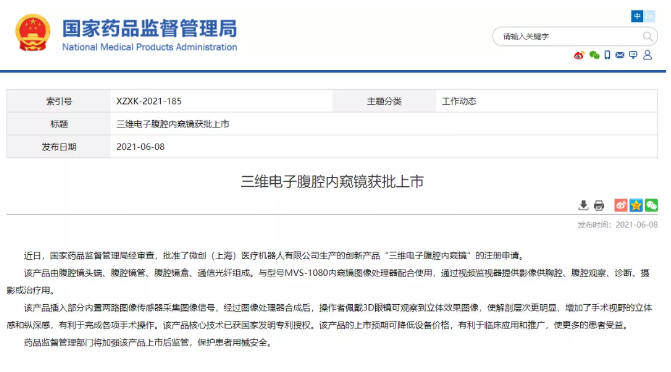Image resolution: width=671 pixels, height=372 pixels.
Task: Click the 标题 row label
Action: (x=59, y=124)
